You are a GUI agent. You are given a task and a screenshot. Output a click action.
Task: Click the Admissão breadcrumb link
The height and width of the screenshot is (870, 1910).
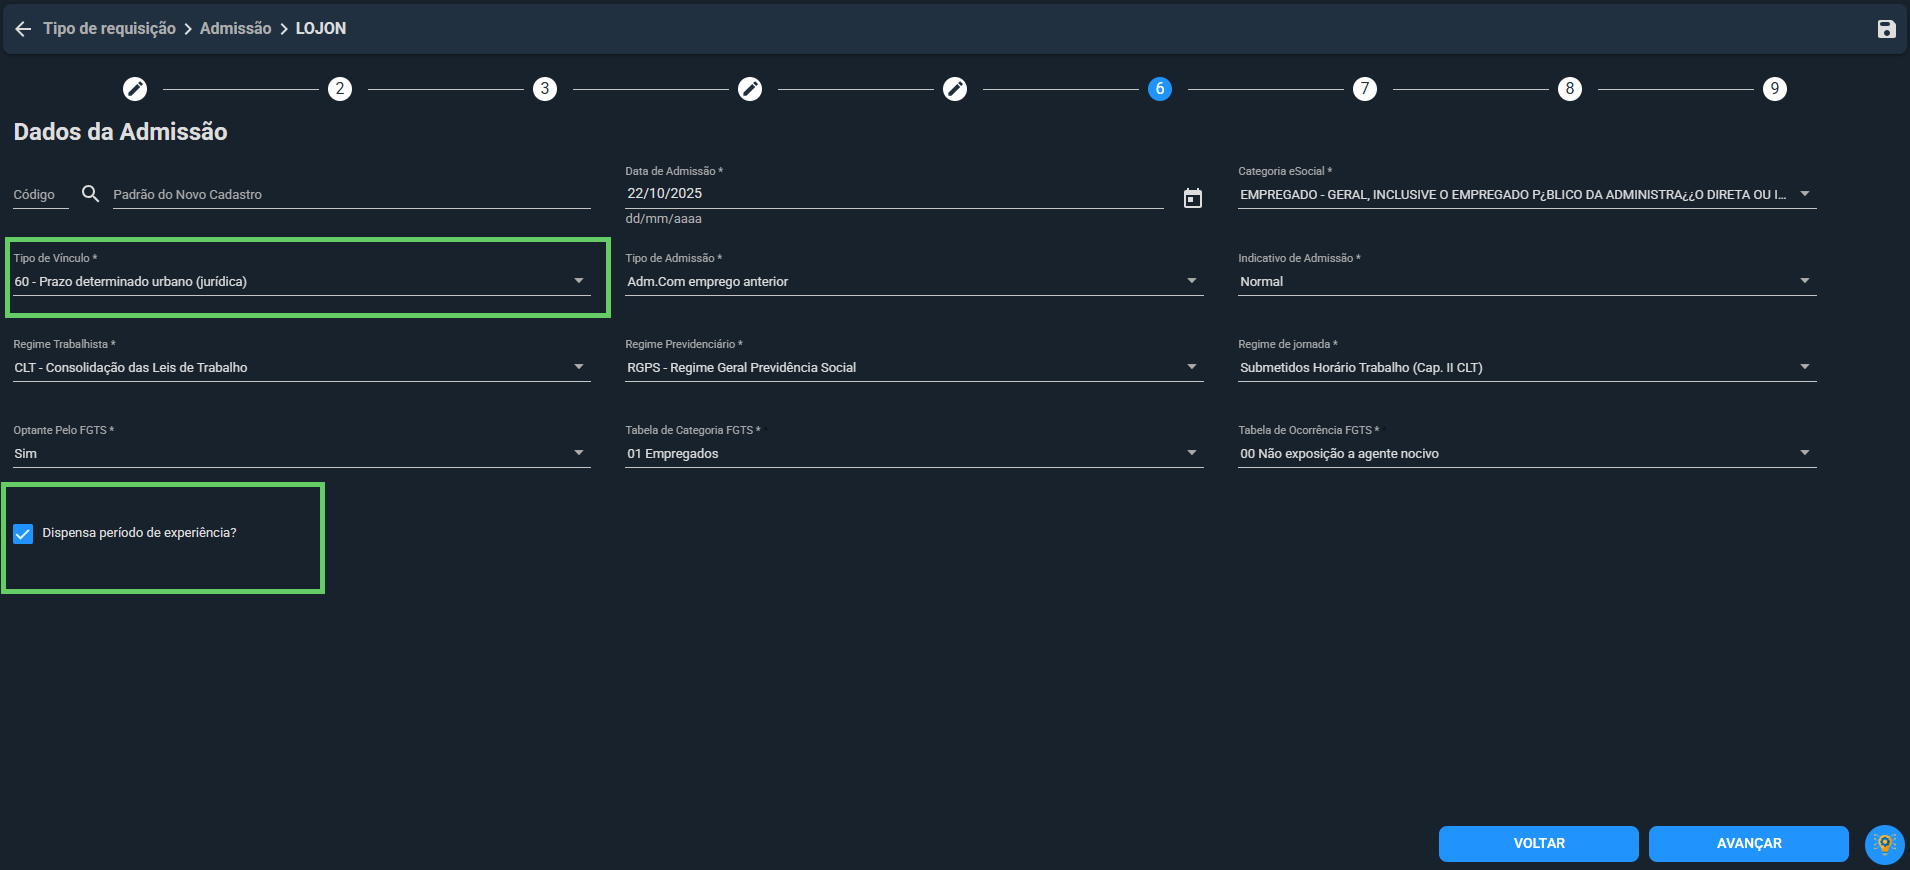(235, 29)
